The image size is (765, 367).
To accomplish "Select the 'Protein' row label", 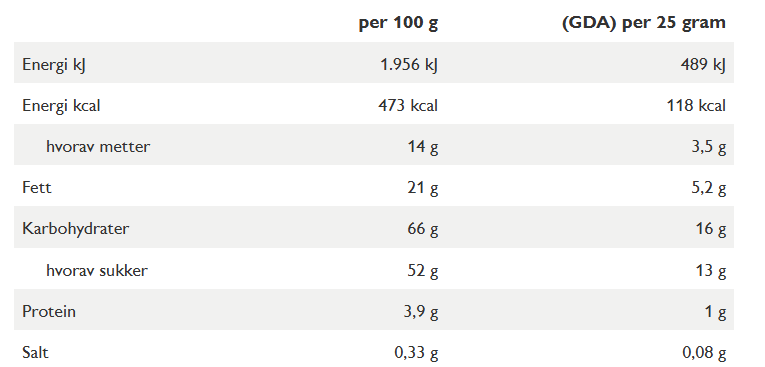I will 49,311.
